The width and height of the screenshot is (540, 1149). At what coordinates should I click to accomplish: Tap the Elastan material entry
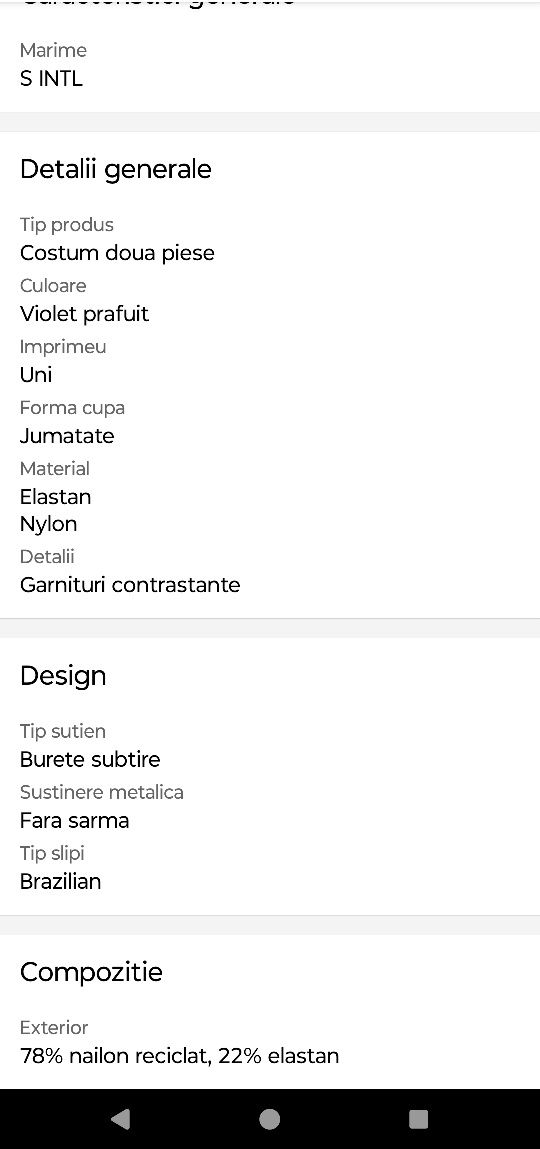tap(56, 497)
